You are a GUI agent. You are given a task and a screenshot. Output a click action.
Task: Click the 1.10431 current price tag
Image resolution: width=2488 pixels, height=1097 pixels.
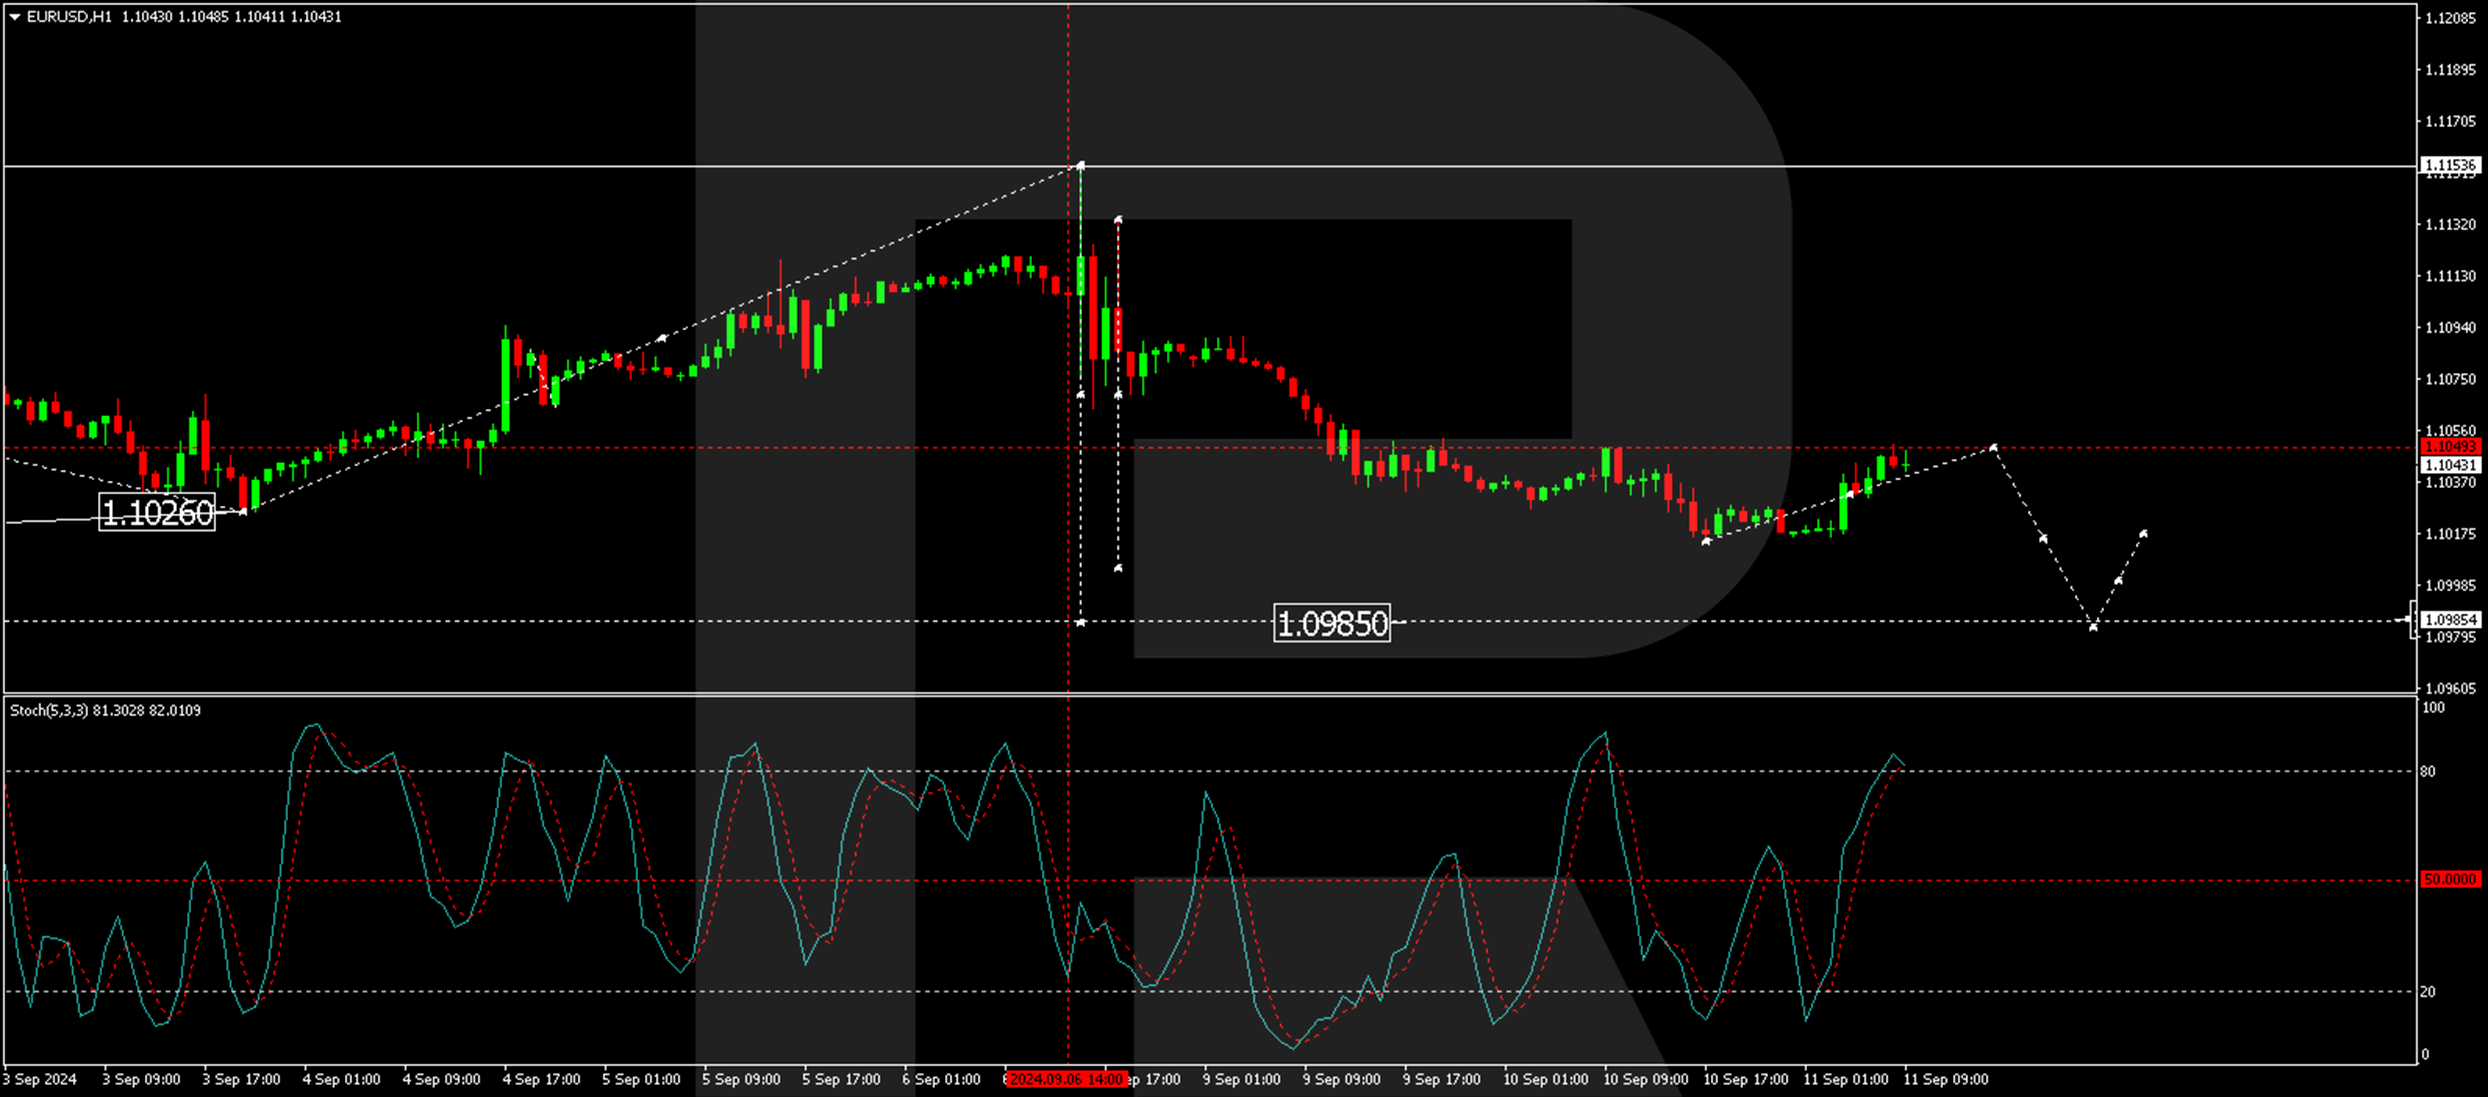pos(2450,465)
